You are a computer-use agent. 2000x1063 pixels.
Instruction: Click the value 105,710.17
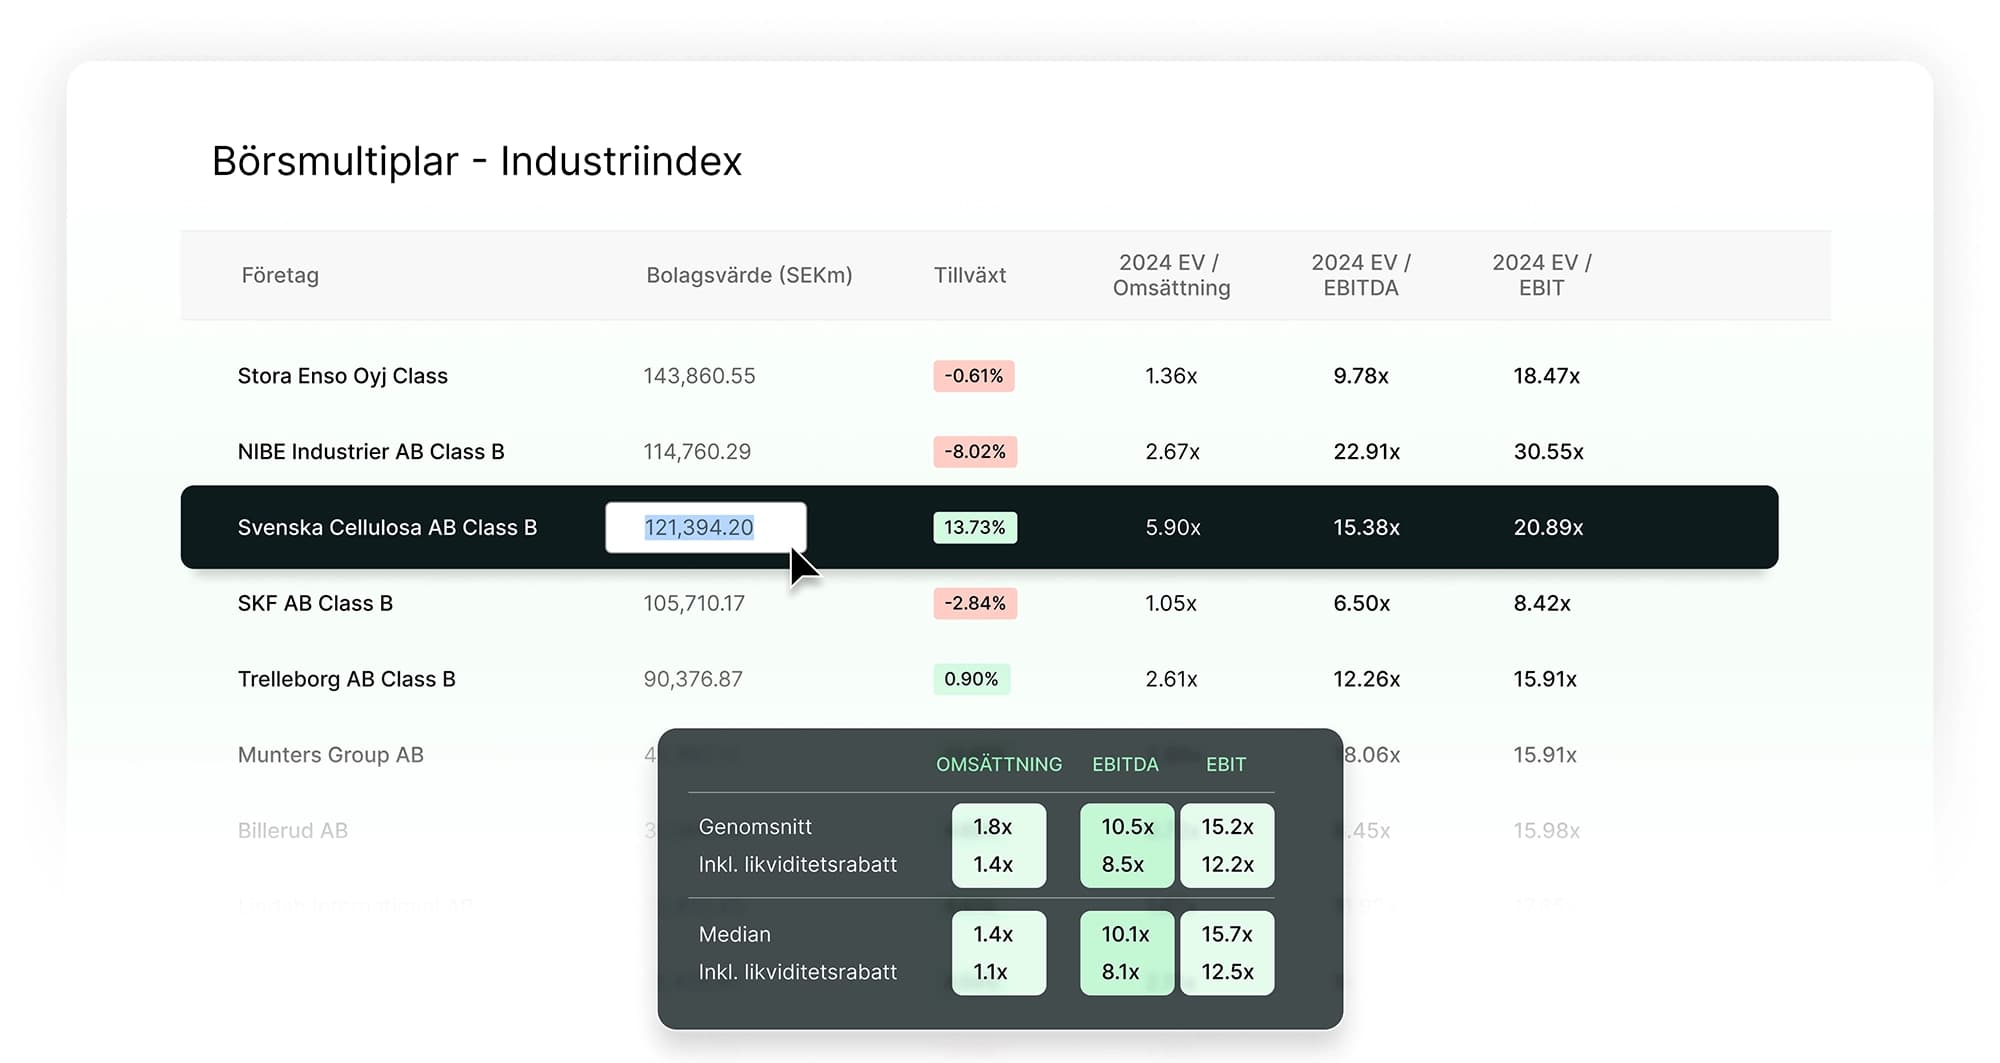coord(694,604)
